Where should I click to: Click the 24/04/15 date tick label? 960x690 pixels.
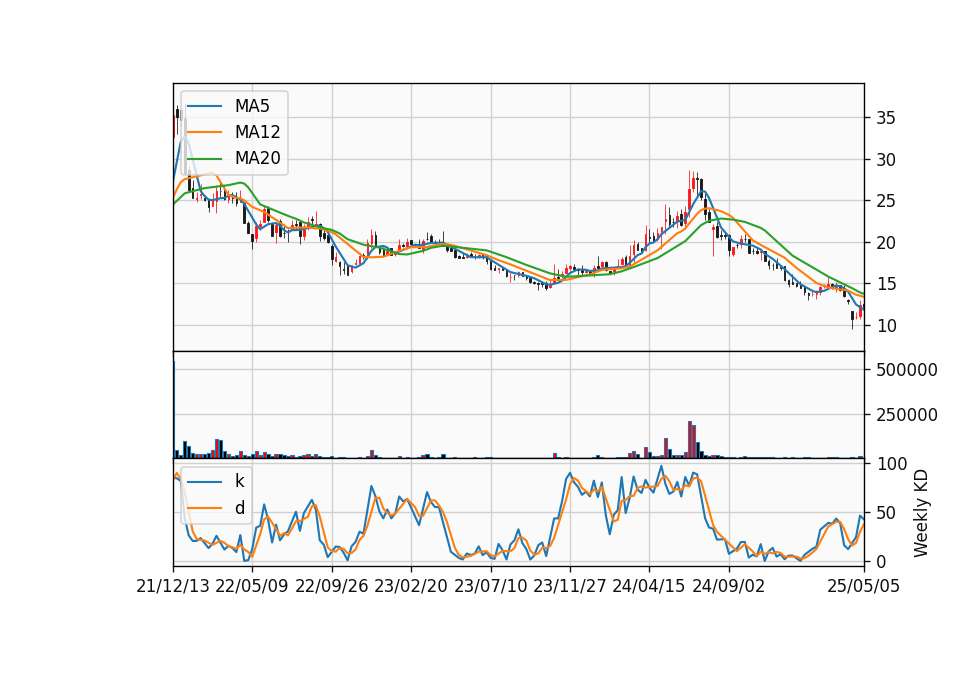[x=649, y=586]
